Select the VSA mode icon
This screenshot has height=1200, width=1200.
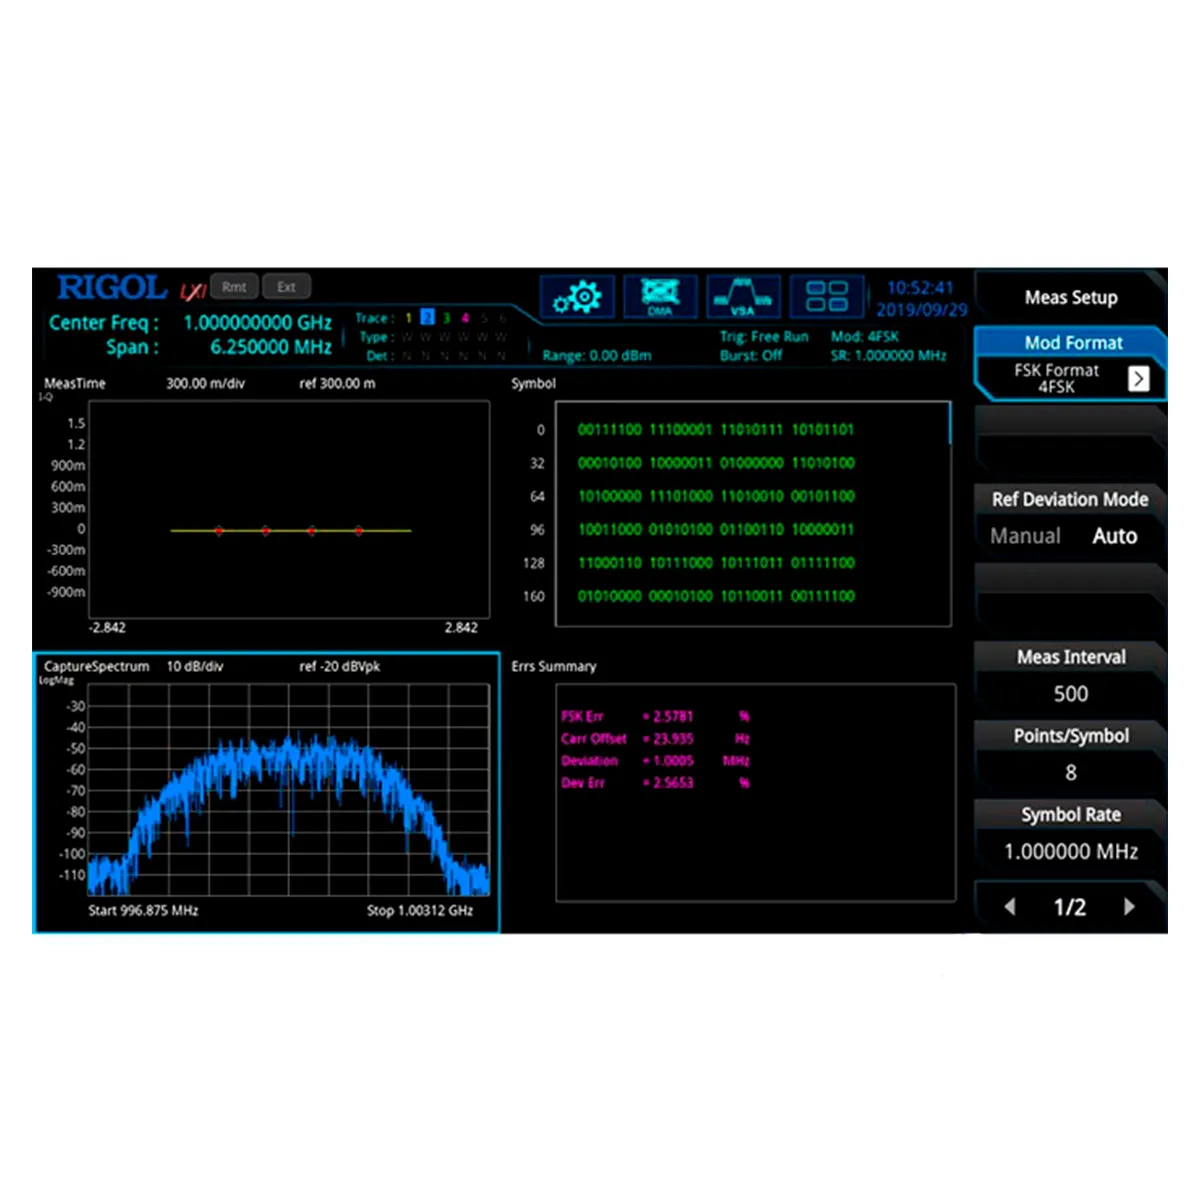click(x=743, y=297)
